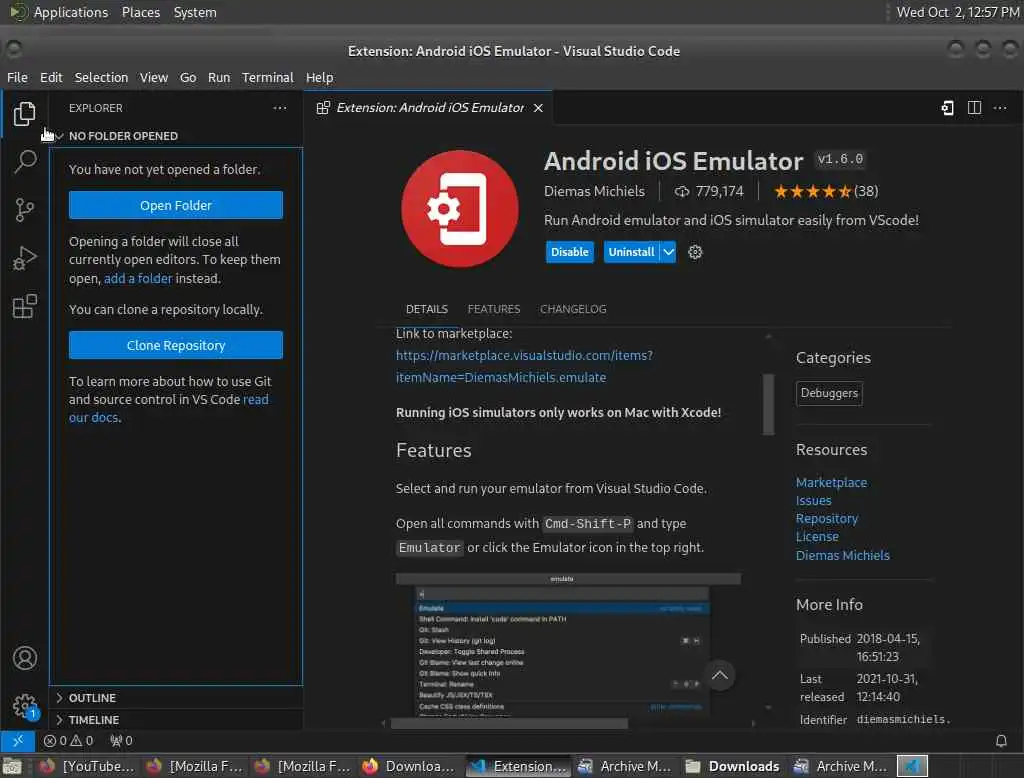This screenshot has width=1024, height=778.
Task: Open the Go menu
Action: pos(188,77)
